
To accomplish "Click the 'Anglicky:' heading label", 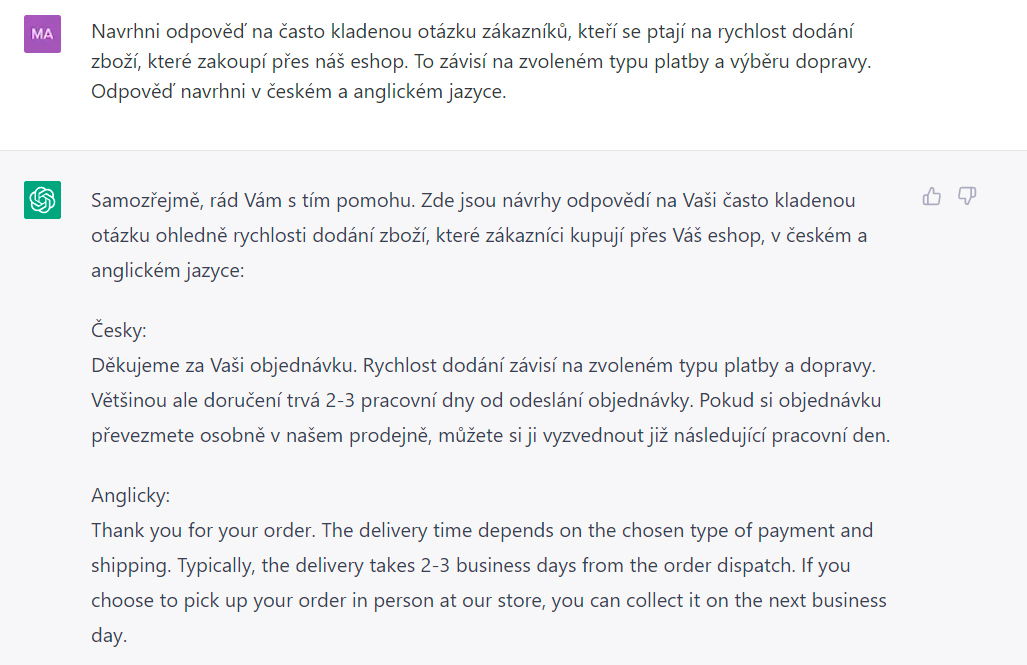I will (x=130, y=495).
